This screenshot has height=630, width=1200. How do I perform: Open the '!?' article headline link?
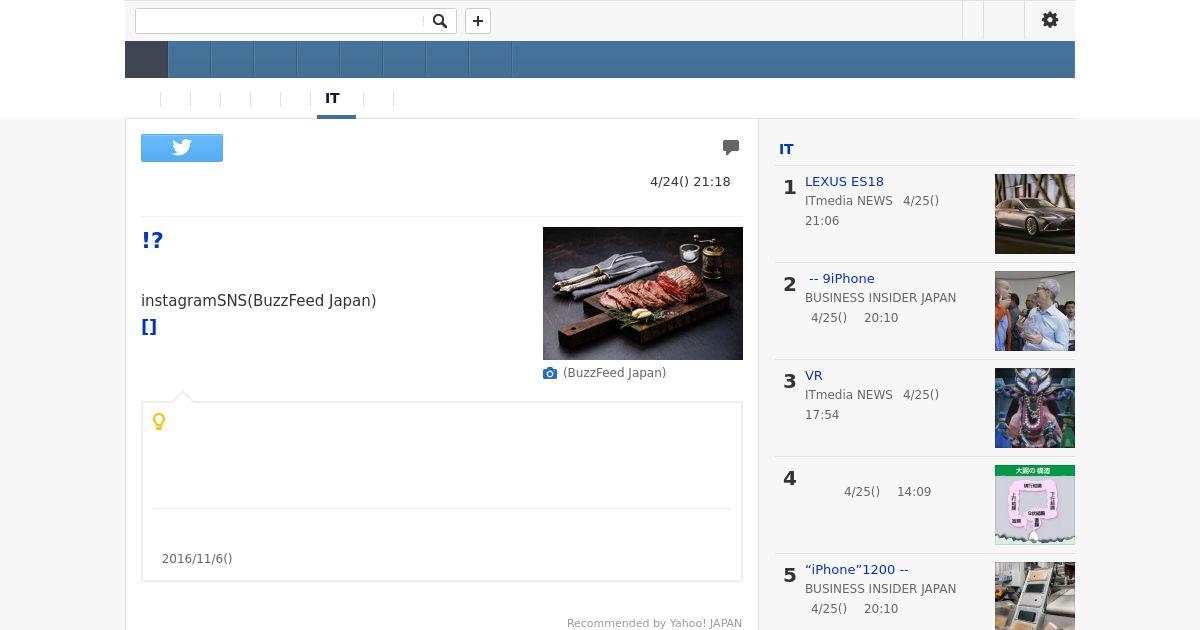152,240
